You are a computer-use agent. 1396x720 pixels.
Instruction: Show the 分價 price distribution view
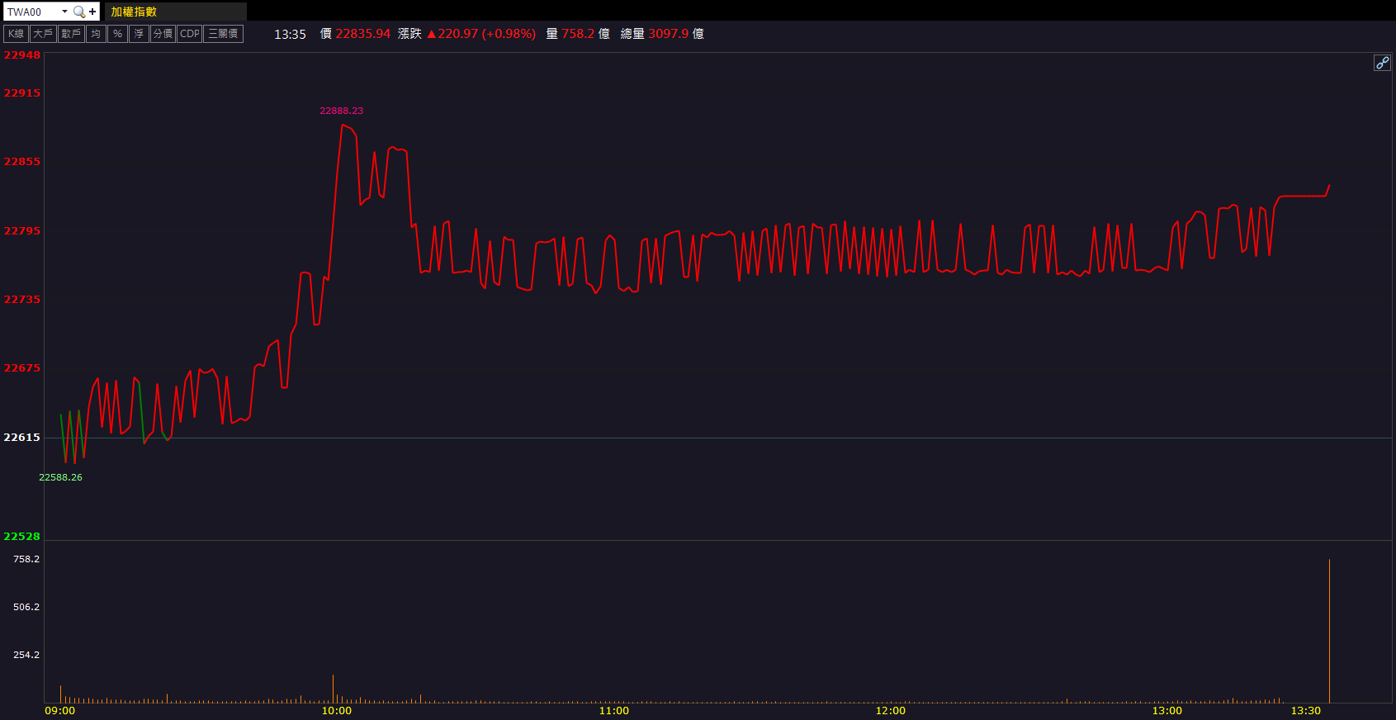point(163,34)
